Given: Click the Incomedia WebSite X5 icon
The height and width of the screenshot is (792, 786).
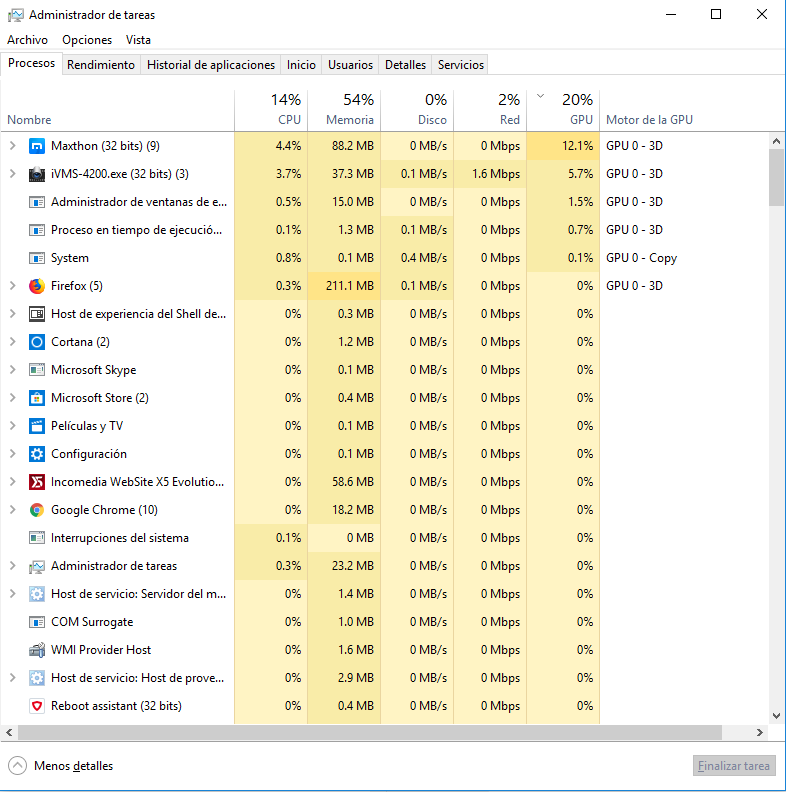Looking at the screenshot, I should [x=37, y=482].
